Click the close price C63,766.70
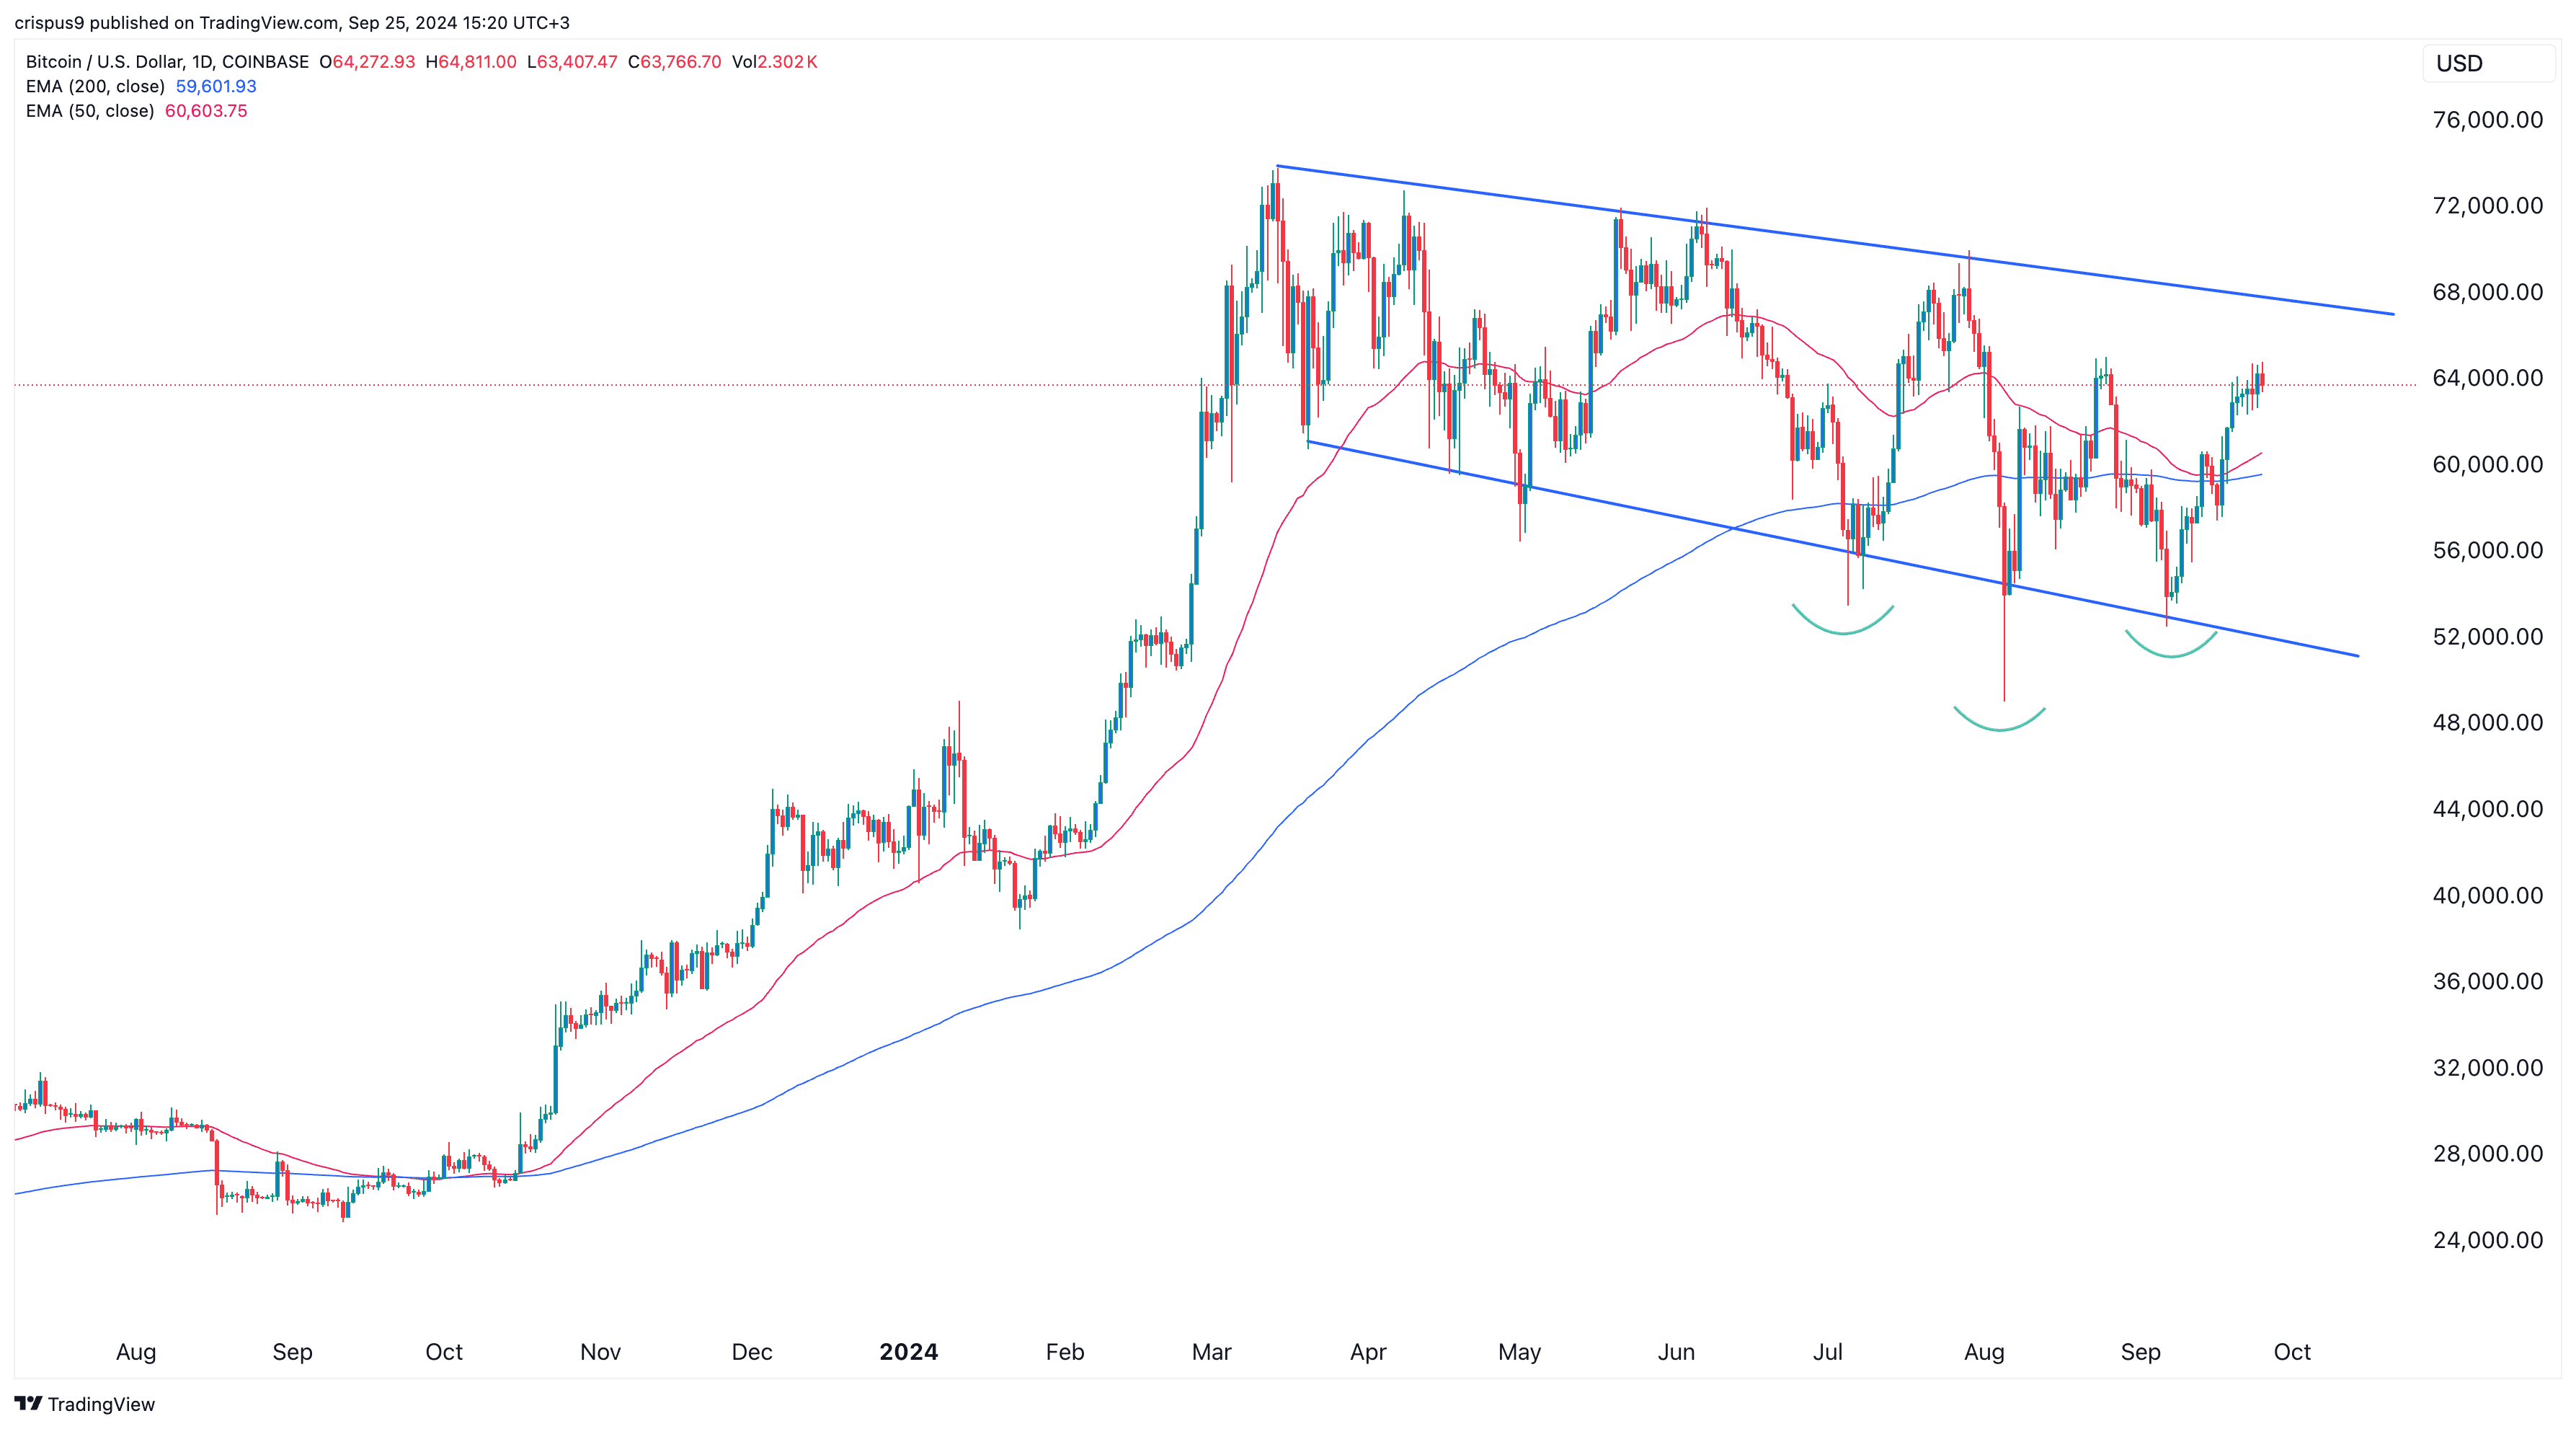Screen dimensions: 2576x1429 (x=674, y=62)
